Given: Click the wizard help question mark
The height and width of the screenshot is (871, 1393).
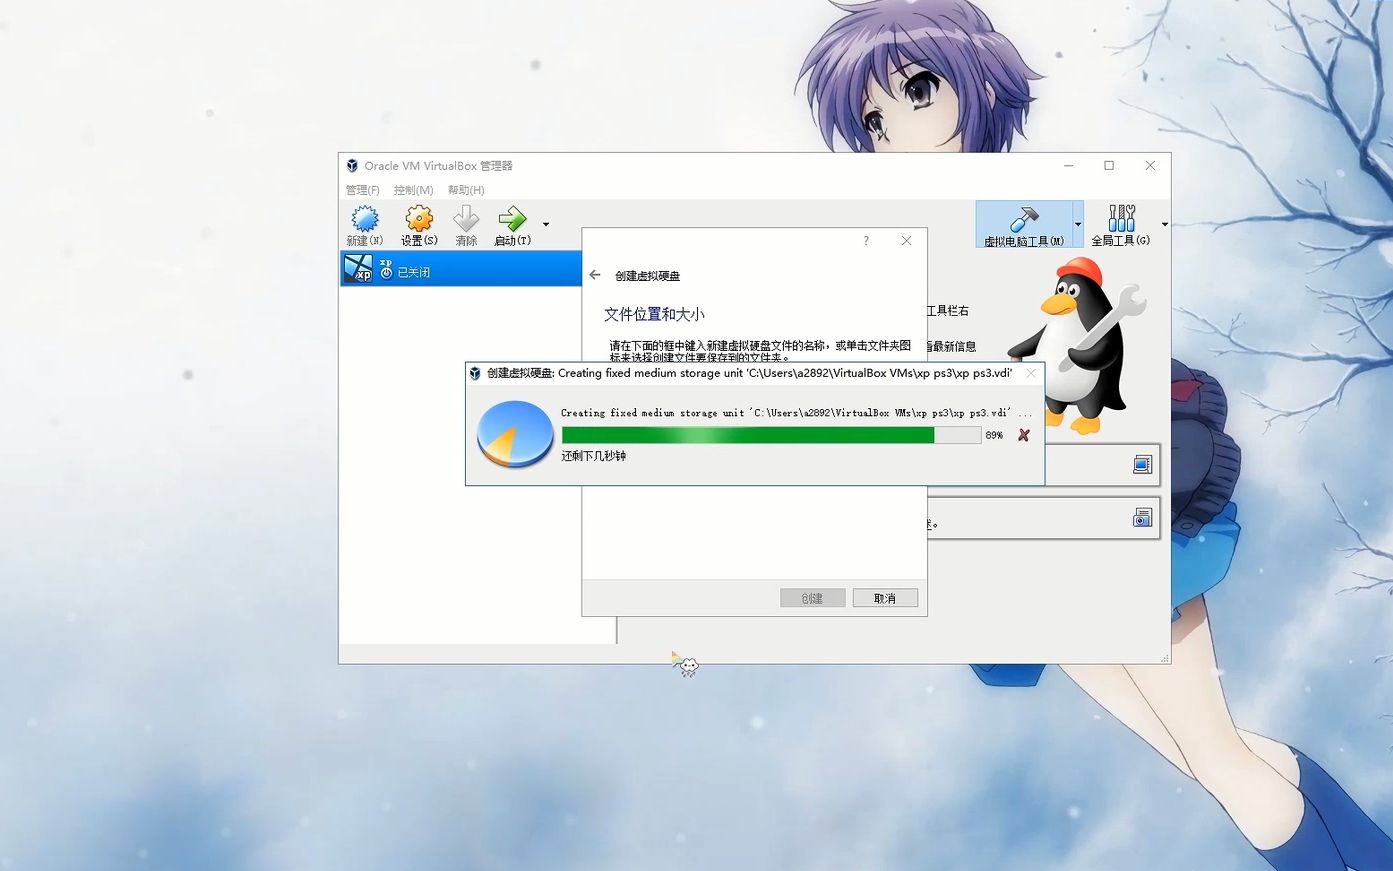Looking at the screenshot, I should 866,241.
